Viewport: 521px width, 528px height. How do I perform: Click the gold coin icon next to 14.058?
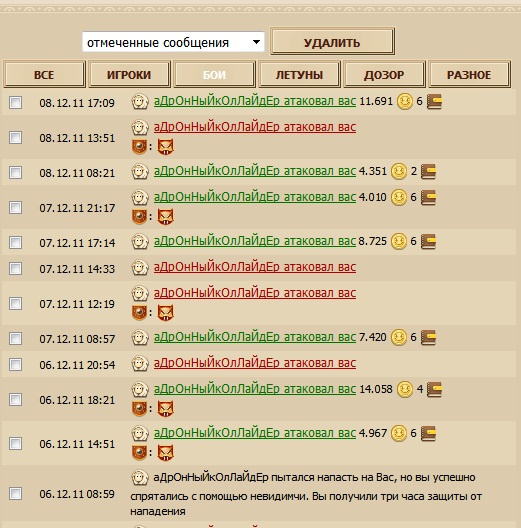[405, 390]
